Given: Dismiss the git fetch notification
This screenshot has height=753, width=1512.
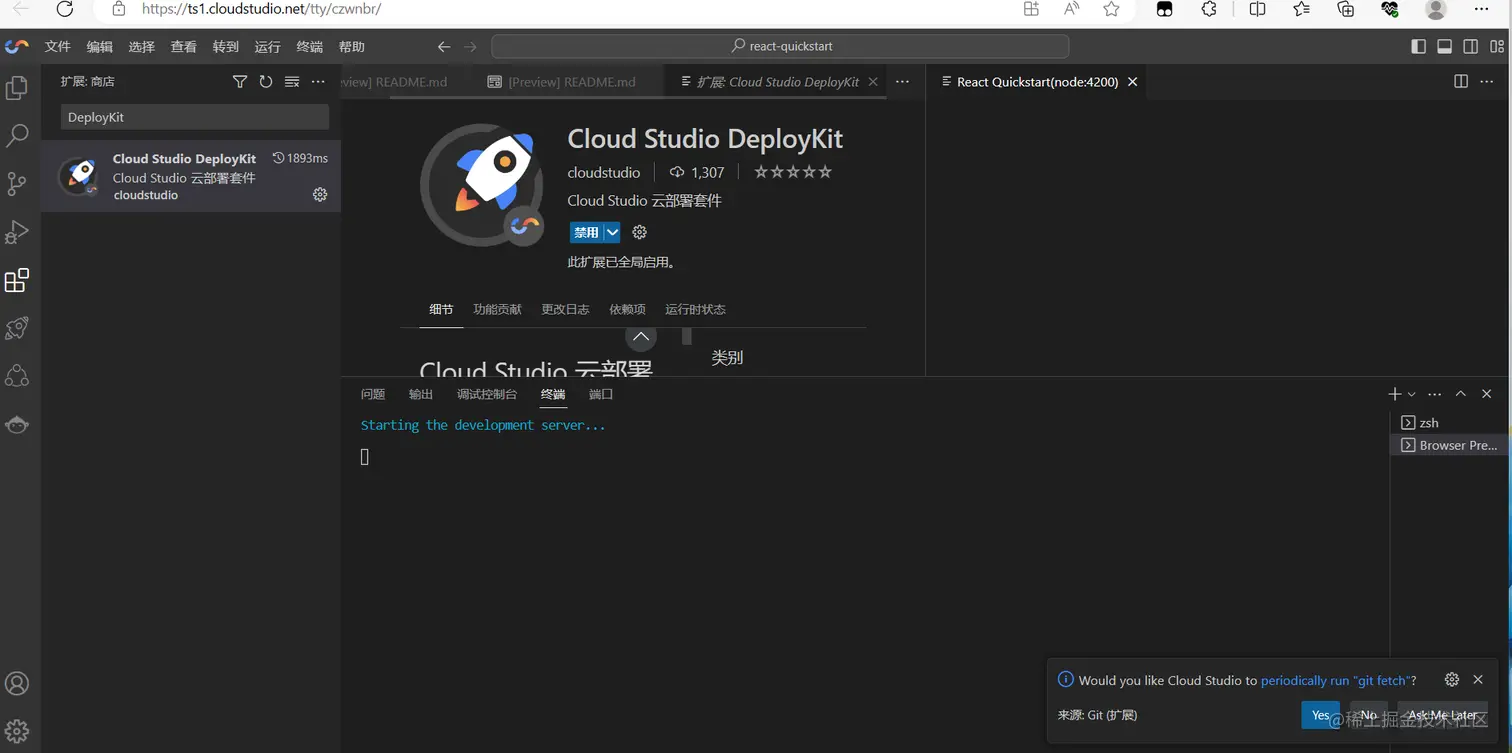Looking at the screenshot, I should point(1478,679).
